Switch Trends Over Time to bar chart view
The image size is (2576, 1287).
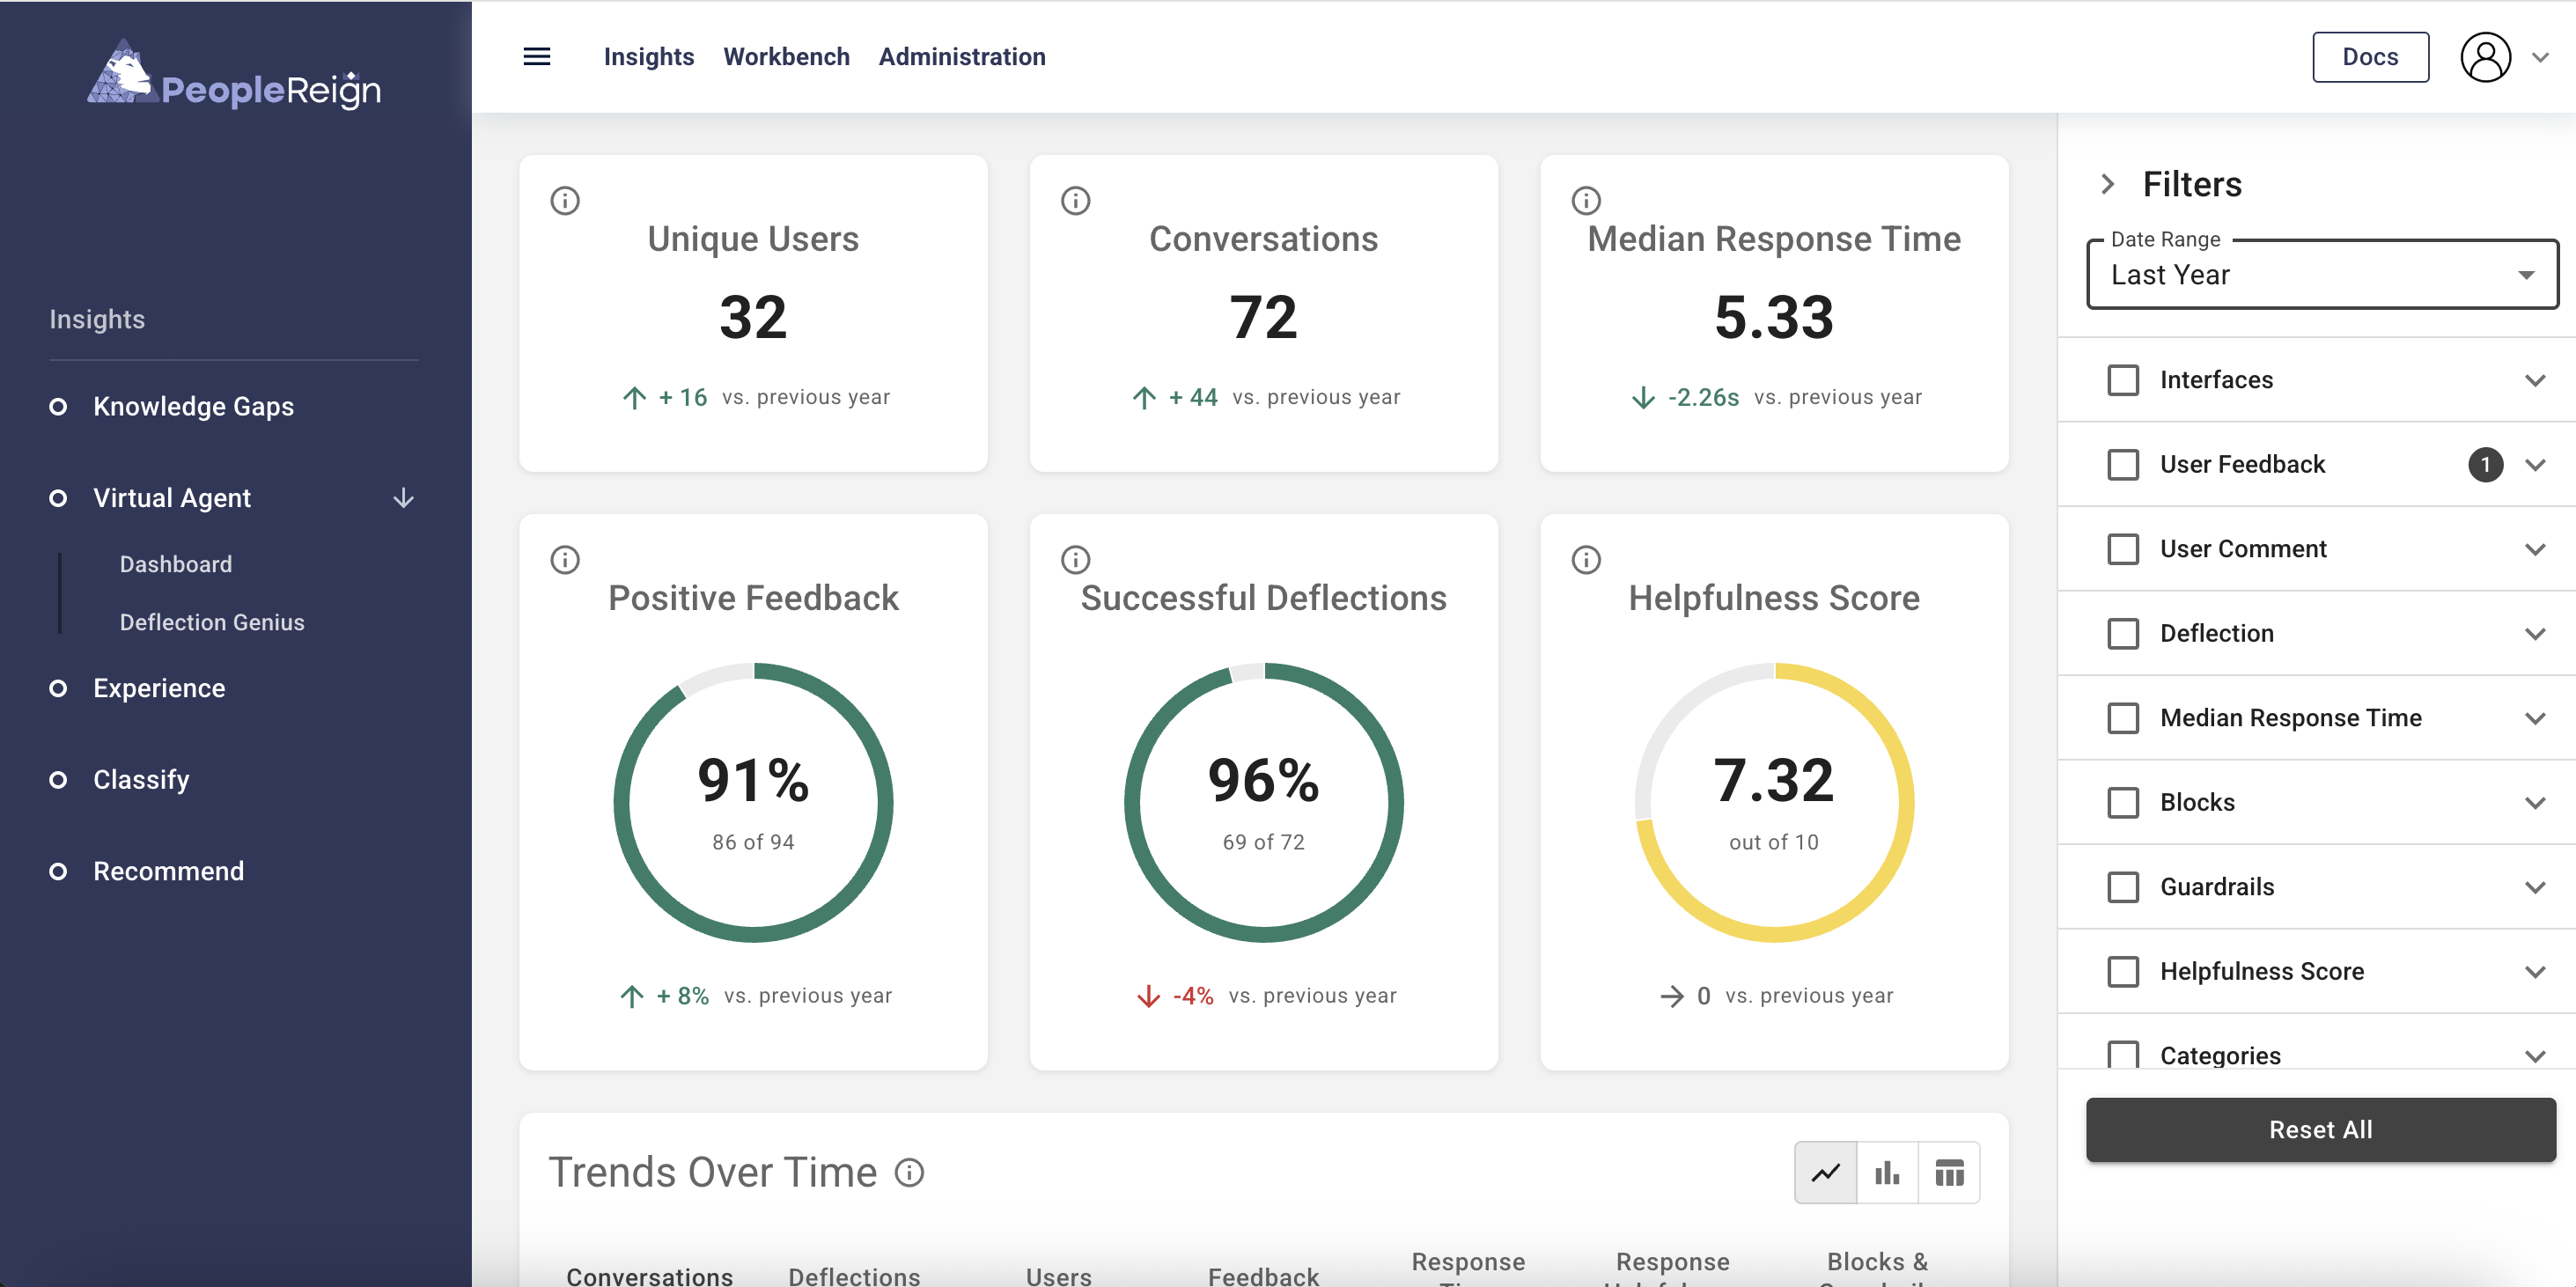1888,1171
